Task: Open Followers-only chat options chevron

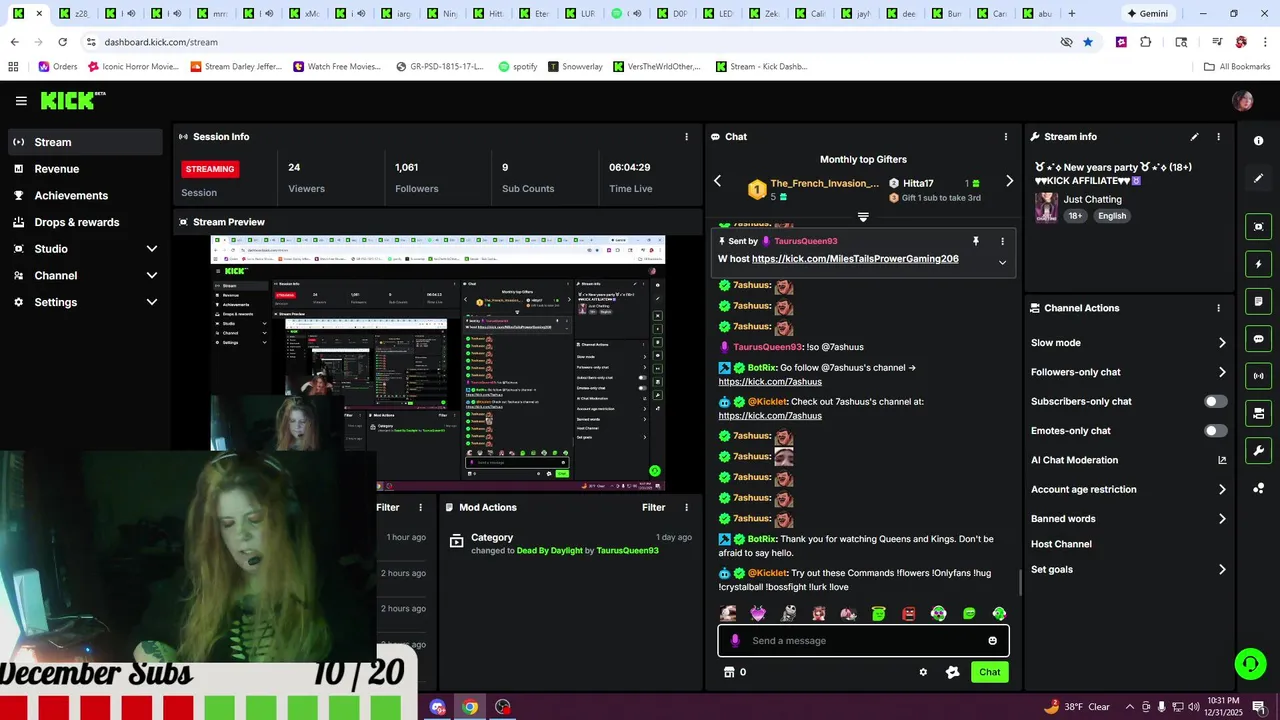Action: pos(1222,372)
